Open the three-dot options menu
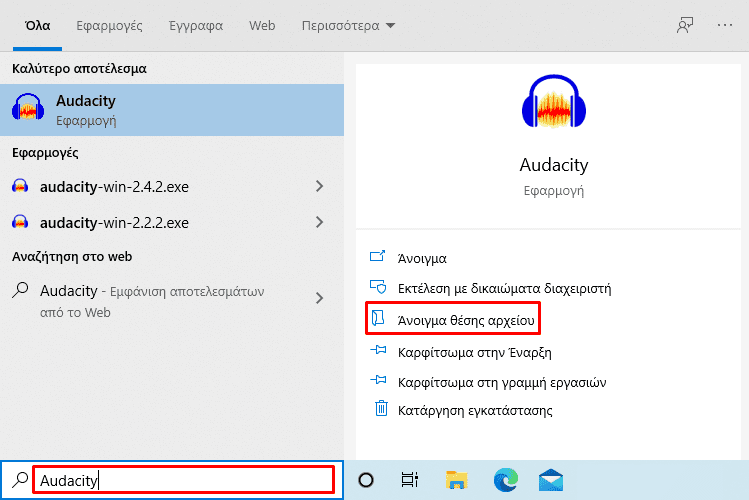Screen dimensions: 749x500 coord(725,25)
